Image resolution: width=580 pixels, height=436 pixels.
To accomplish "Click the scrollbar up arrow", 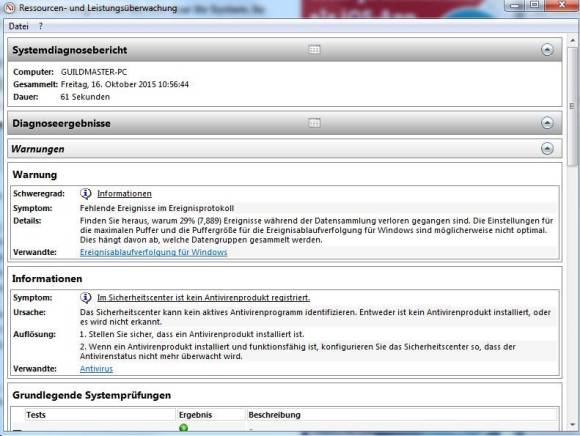I will [572, 40].
